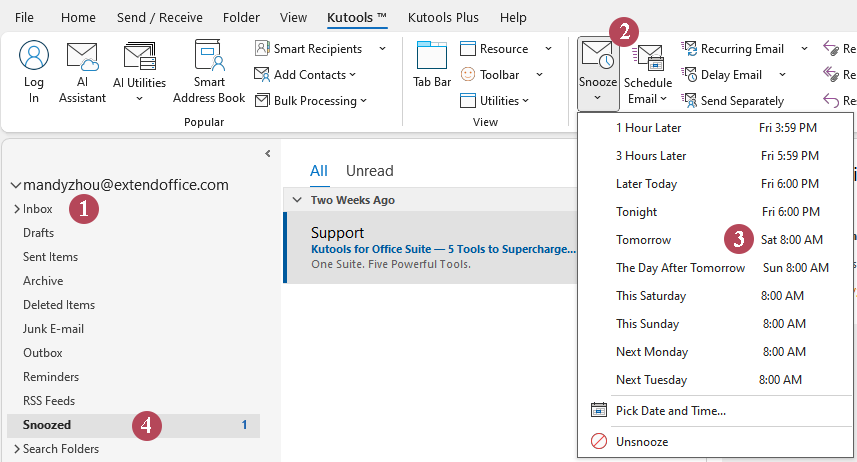Viewport: 857px width, 462px height.
Task: Open the Add Contacts dropdown arrow
Action: 353,74
